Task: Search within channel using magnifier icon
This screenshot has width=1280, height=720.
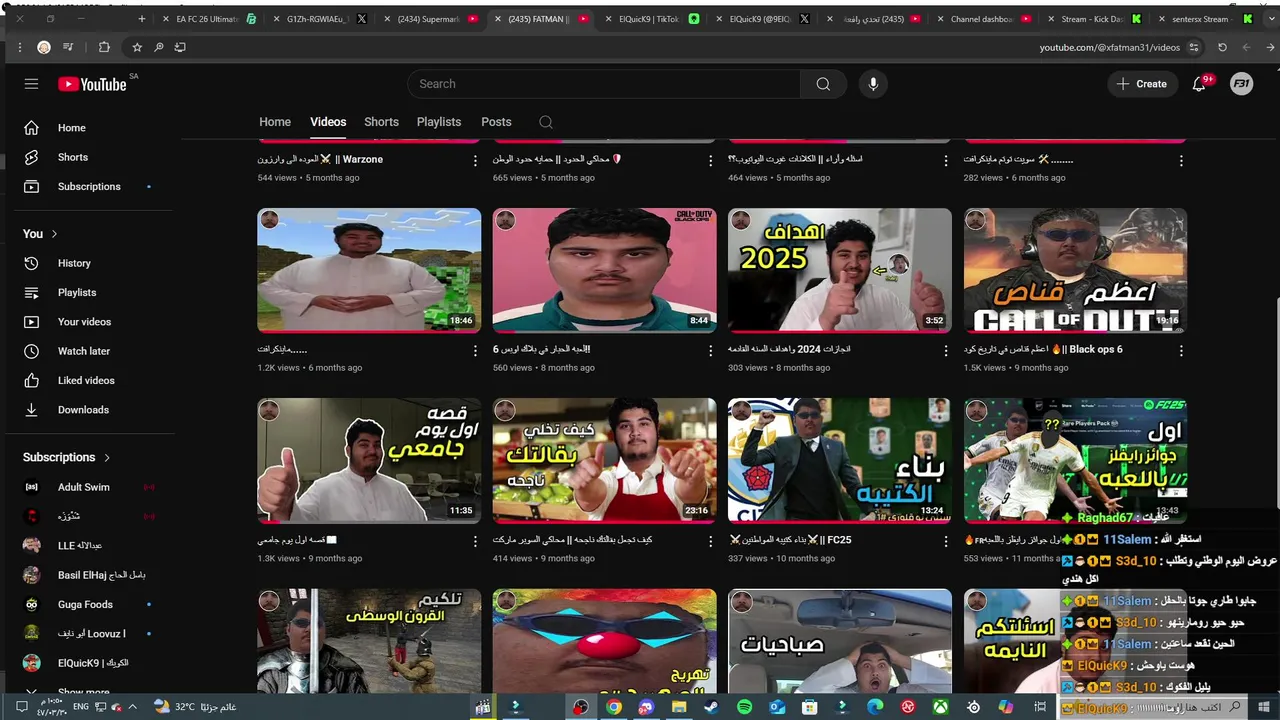Action: click(545, 122)
